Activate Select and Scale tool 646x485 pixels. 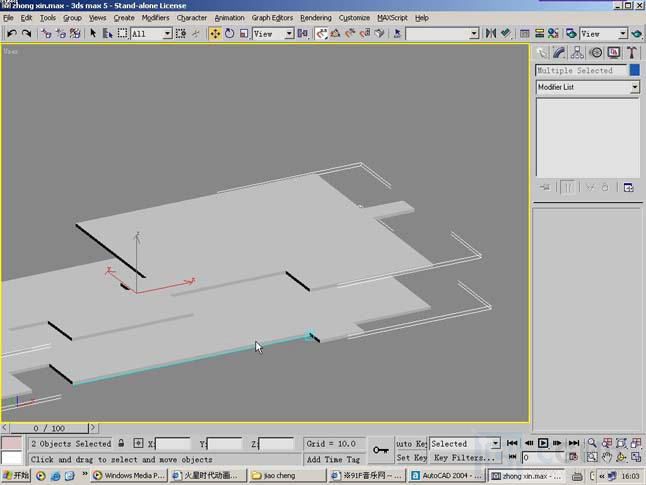click(244, 33)
